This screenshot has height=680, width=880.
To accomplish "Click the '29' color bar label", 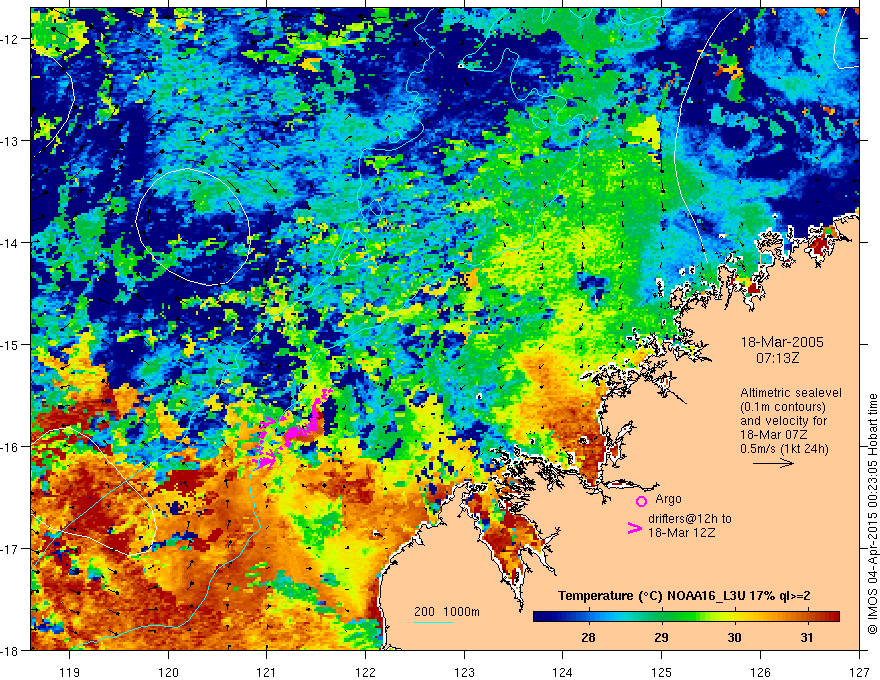I will pos(661,637).
